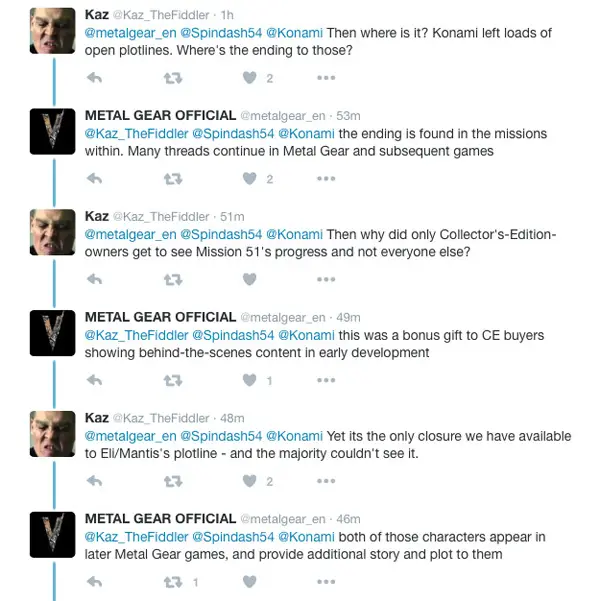Retweet Kaz's Mission 51 Collector's-Edition tweet
The width and height of the screenshot is (600, 601).
[x=172, y=279]
